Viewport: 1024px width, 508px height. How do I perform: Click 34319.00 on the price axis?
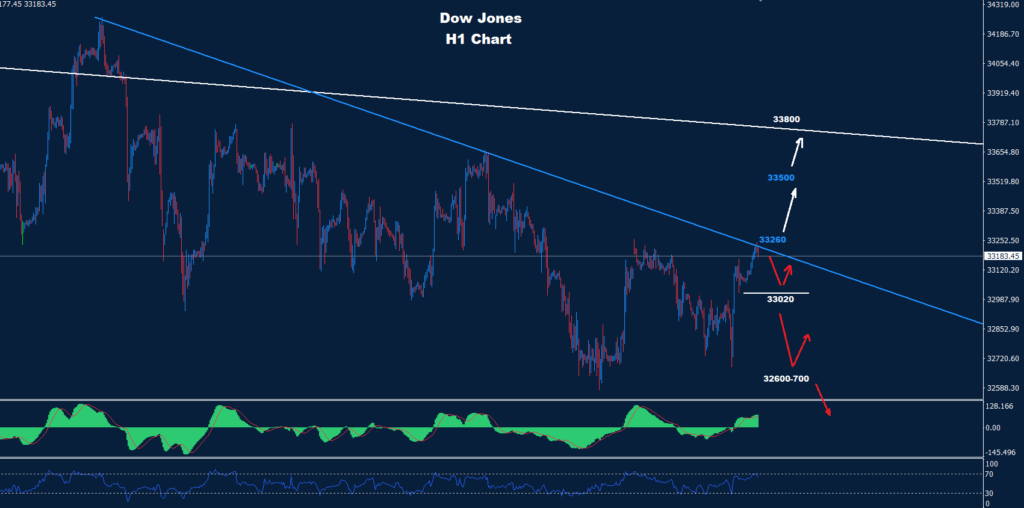coord(1003,4)
